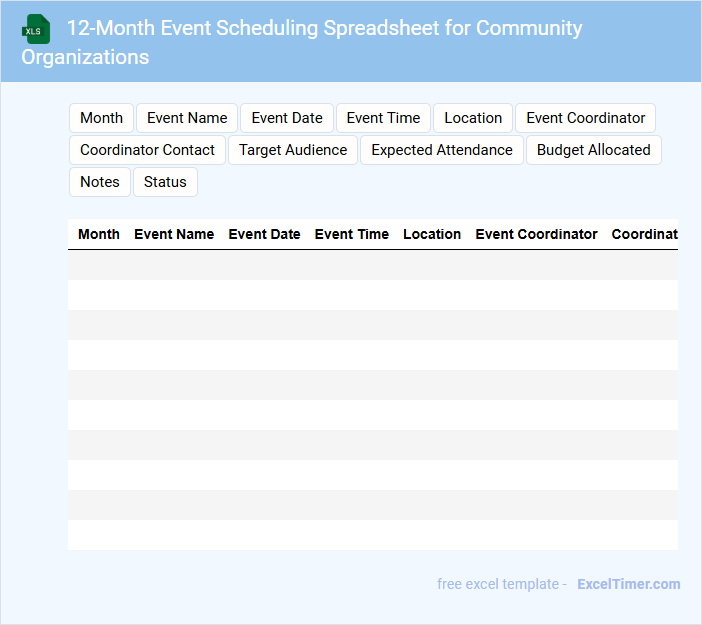
Task: Click the Expected Attendance tag
Action: point(442,150)
